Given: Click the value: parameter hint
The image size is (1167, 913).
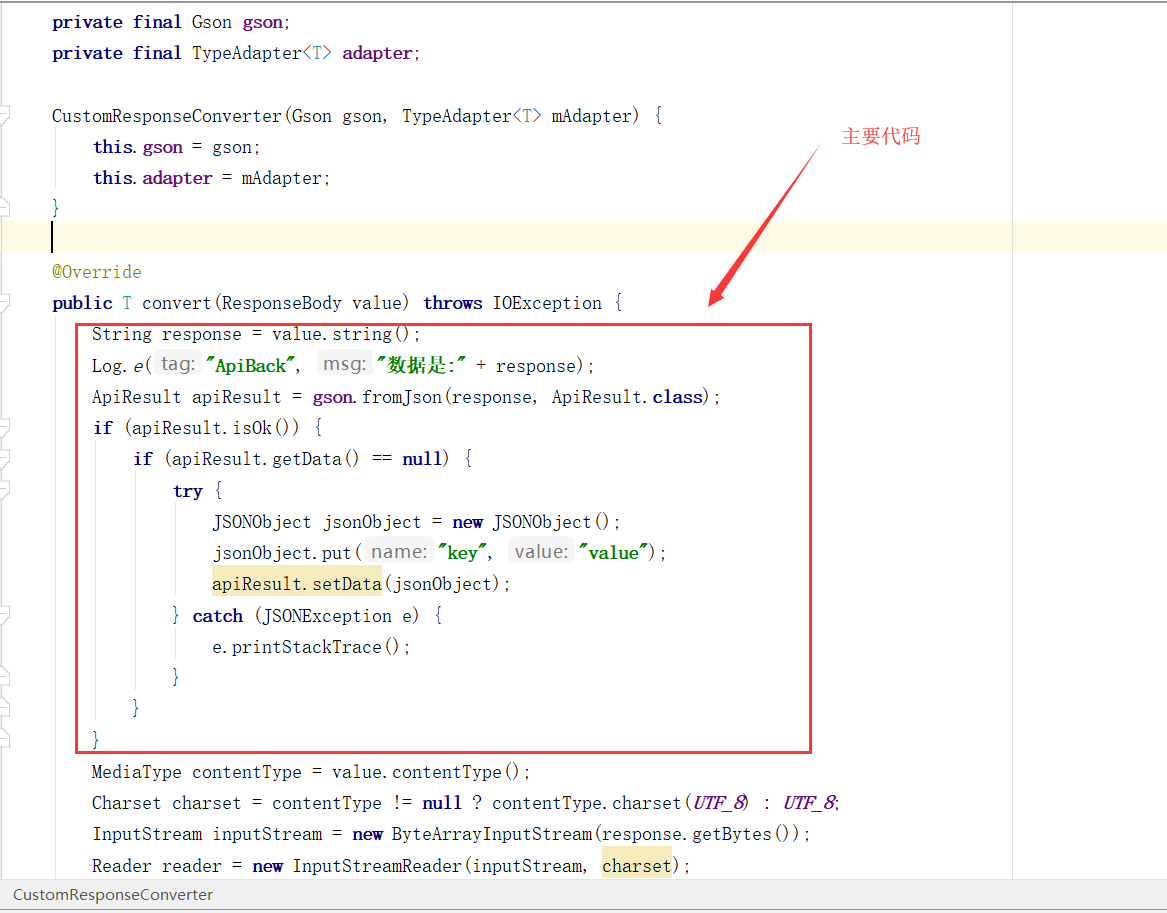Looking at the screenshot, I should pos(541,551).
